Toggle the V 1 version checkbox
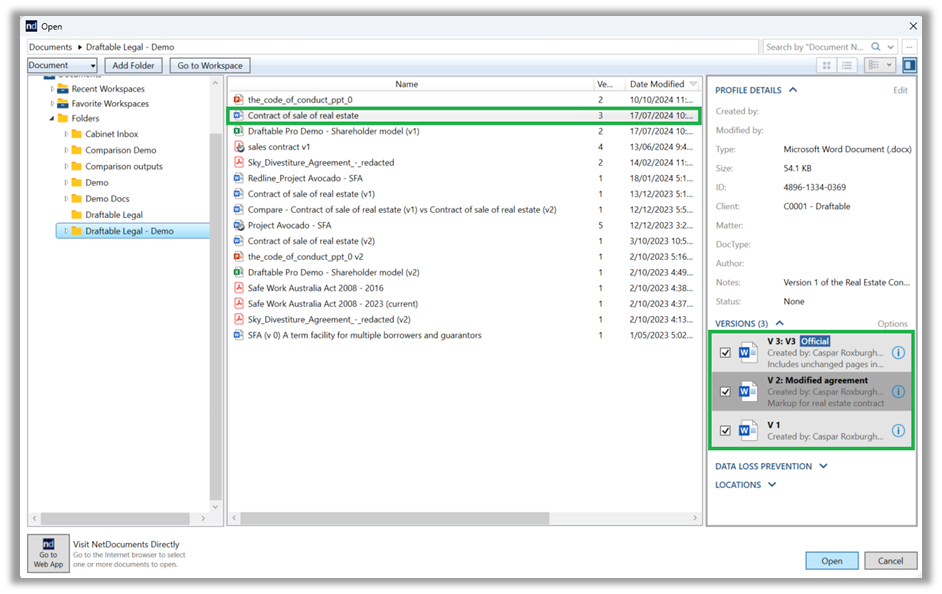The image size is (942, 594). click(725, 431)
